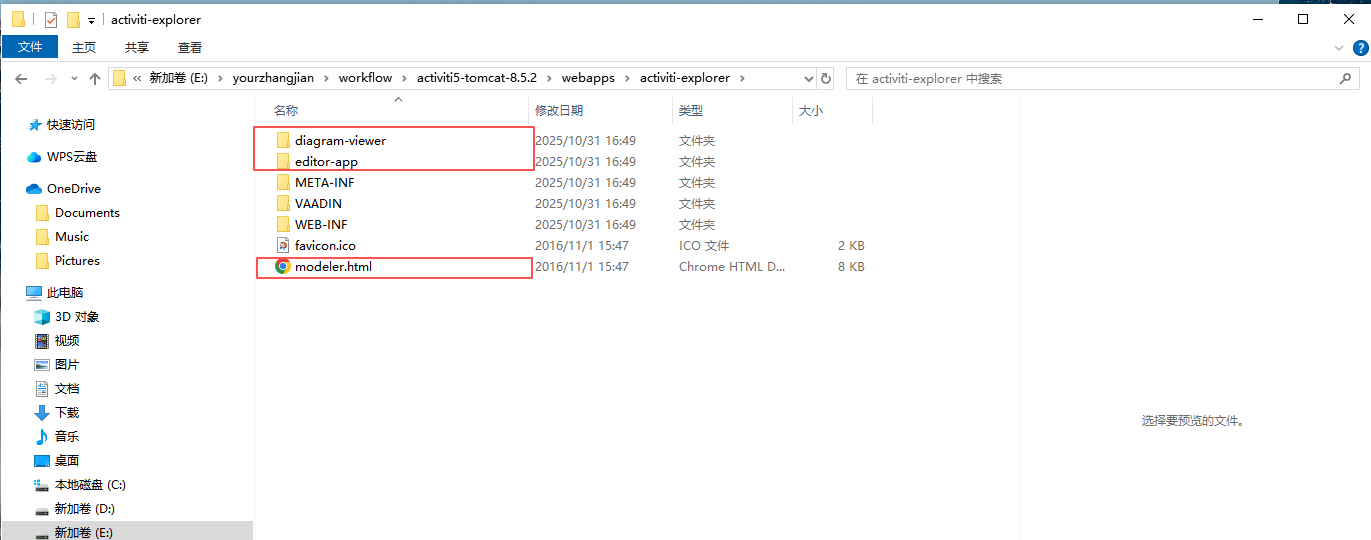Open the modeler.html Chrome file
This screenshot has width=1371, height=540.
pyautogui.click(x=333, y=267)
